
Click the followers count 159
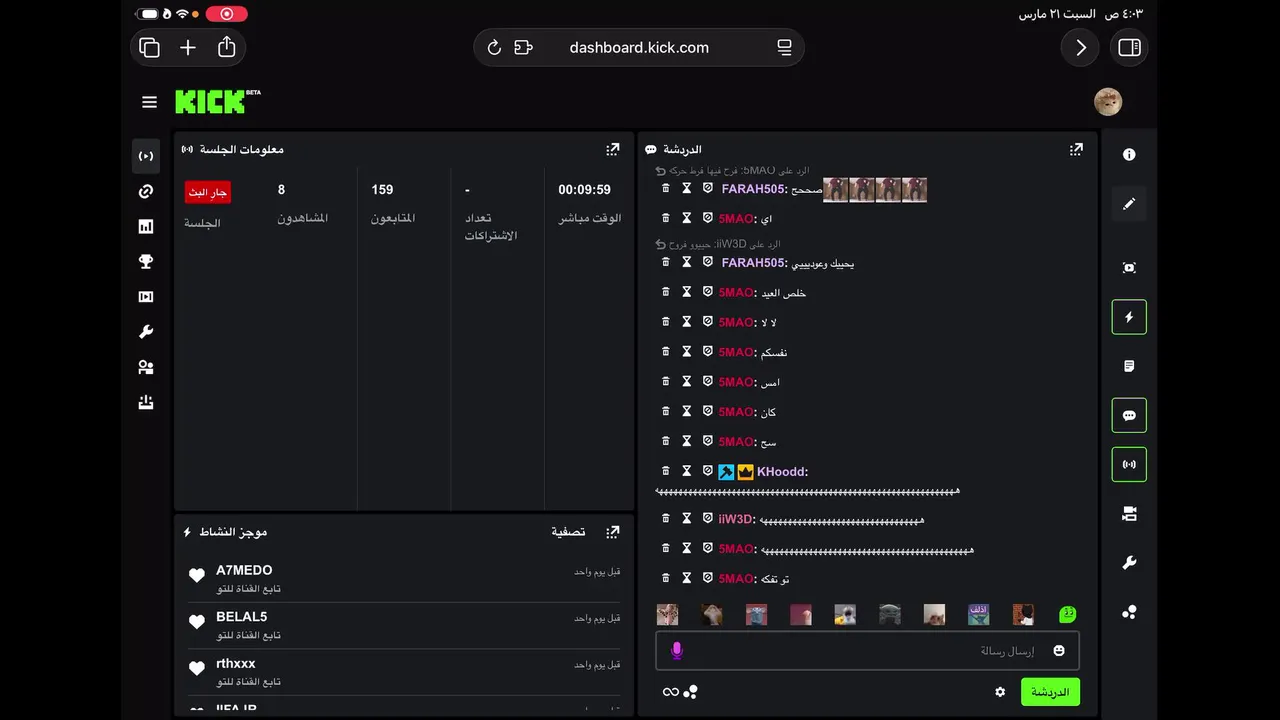pos(382,190)
